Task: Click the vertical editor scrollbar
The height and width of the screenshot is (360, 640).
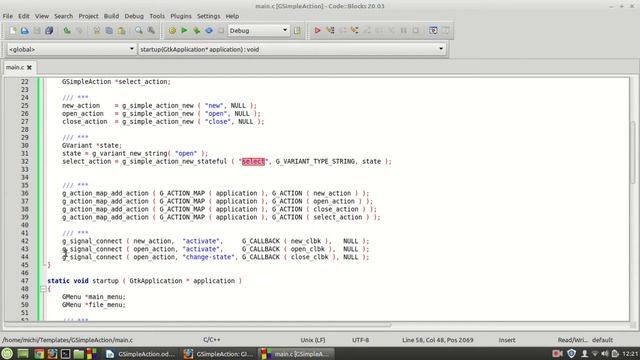Action: pyautogui.click(x=633, y=153)
